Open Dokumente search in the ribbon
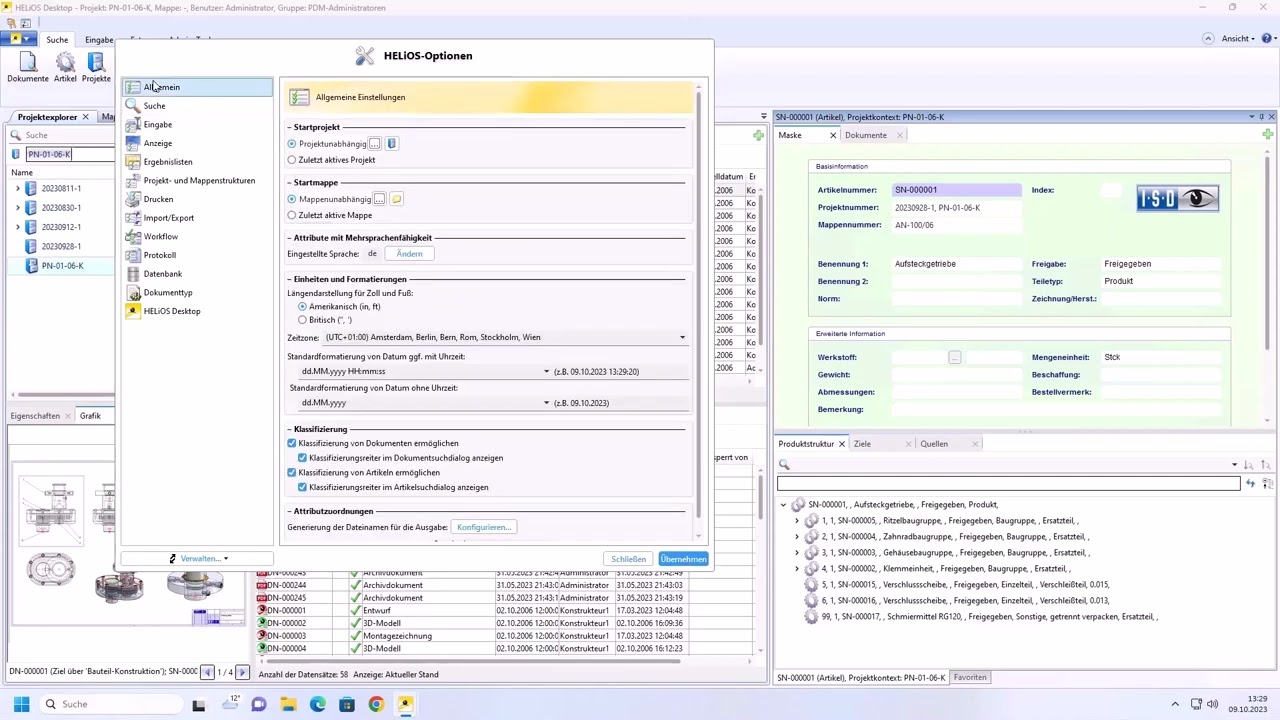The image size is (1280, 720). click(x=27, y=68)
